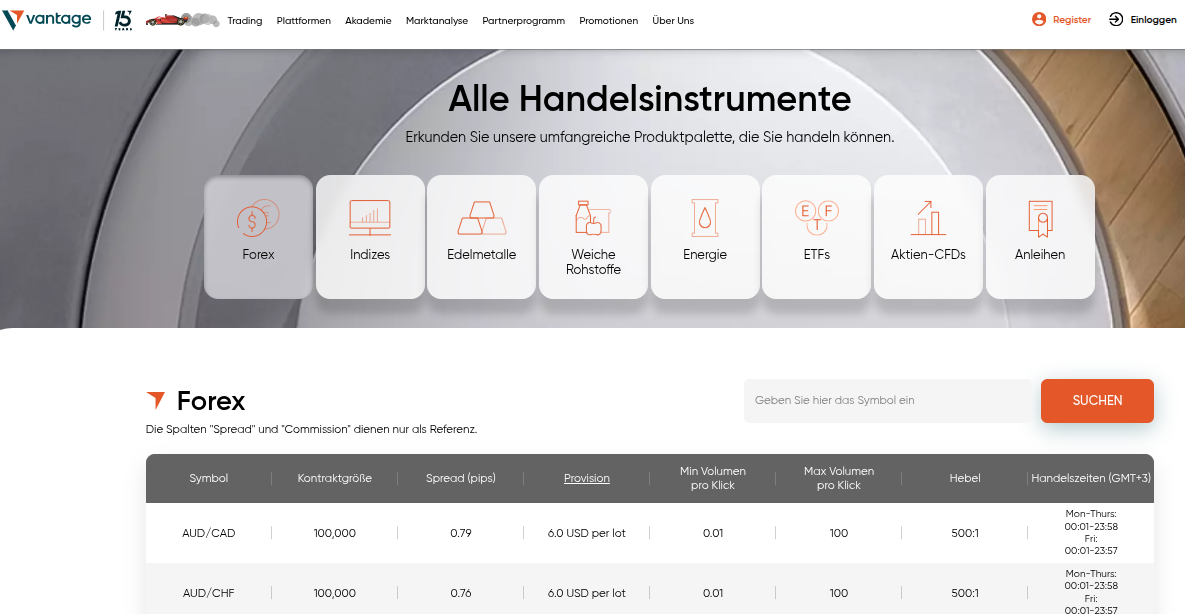Click the Vantage logo
The width and height of the screenshot is (1185, 614).
47,18
